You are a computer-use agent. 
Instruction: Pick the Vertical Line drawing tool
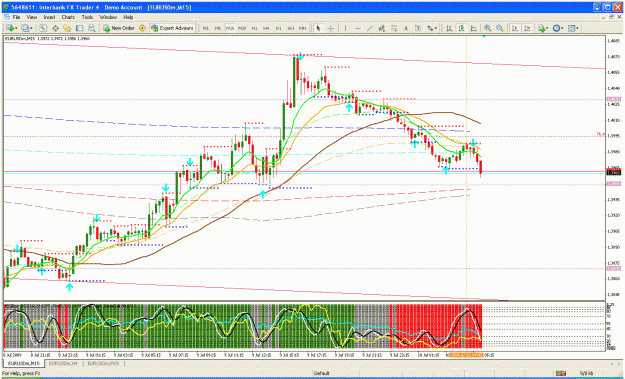(x=345, y=28)
